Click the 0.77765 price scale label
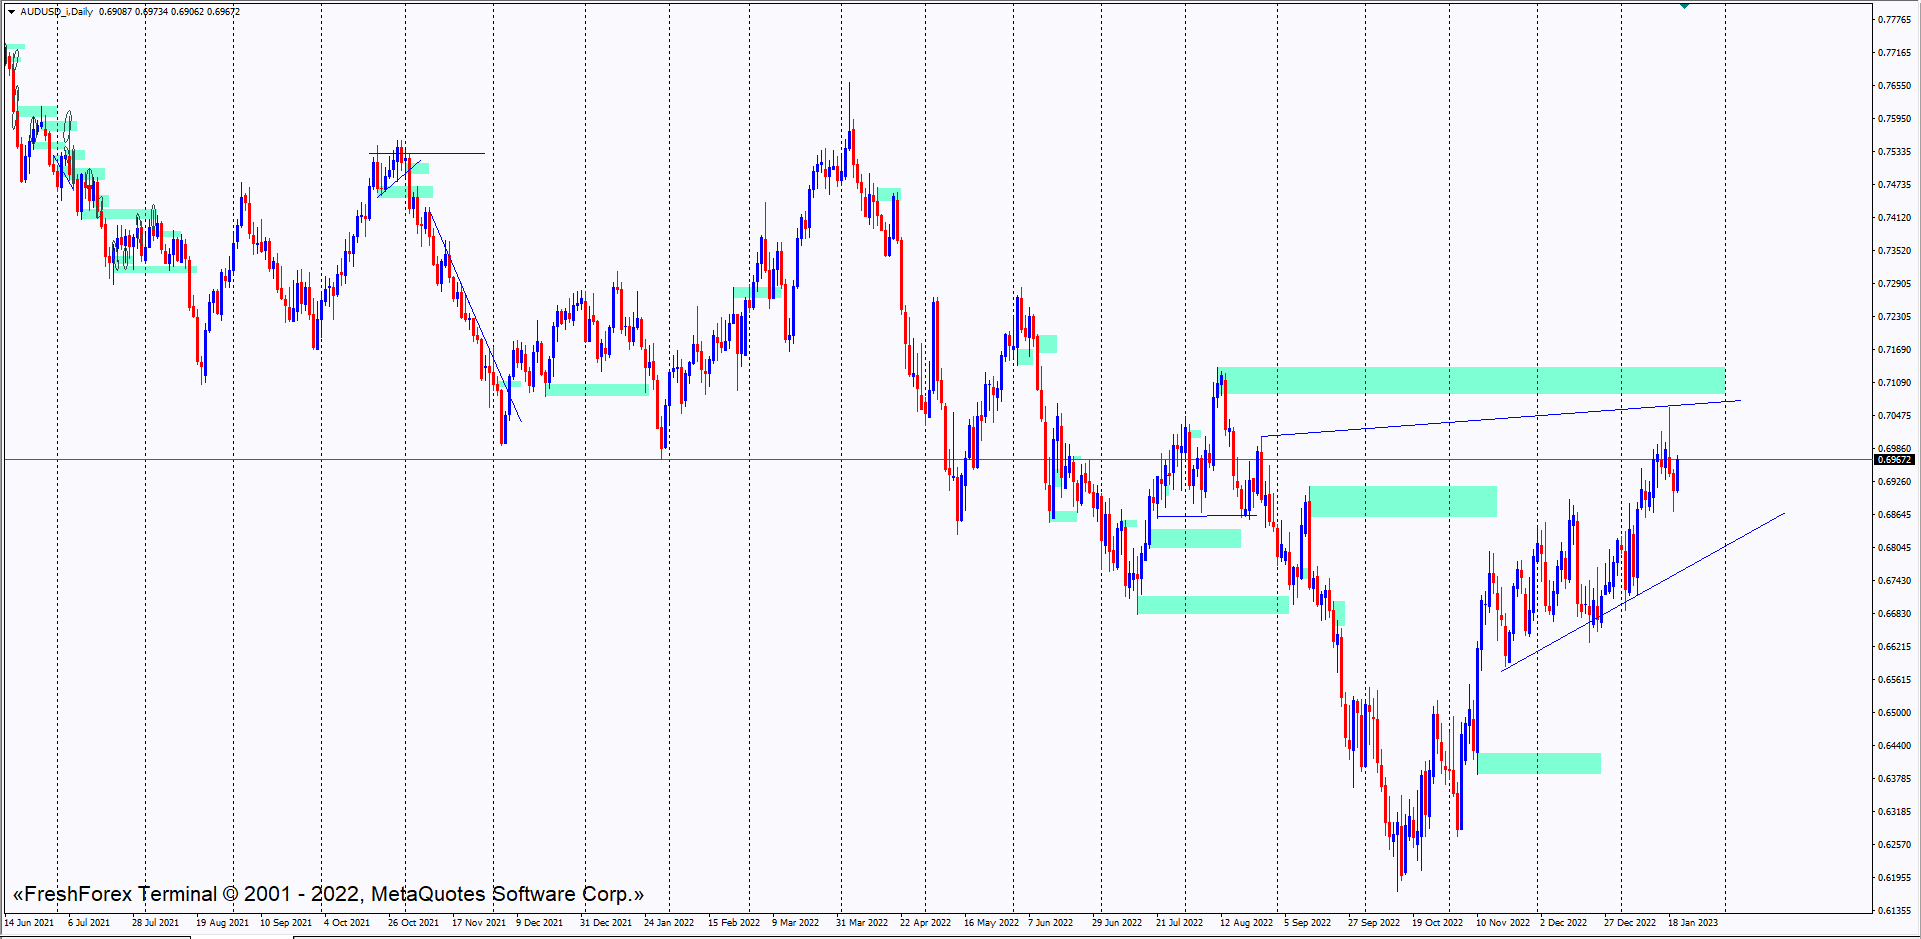This screenshot has width=1921, height=939. 1894,20
